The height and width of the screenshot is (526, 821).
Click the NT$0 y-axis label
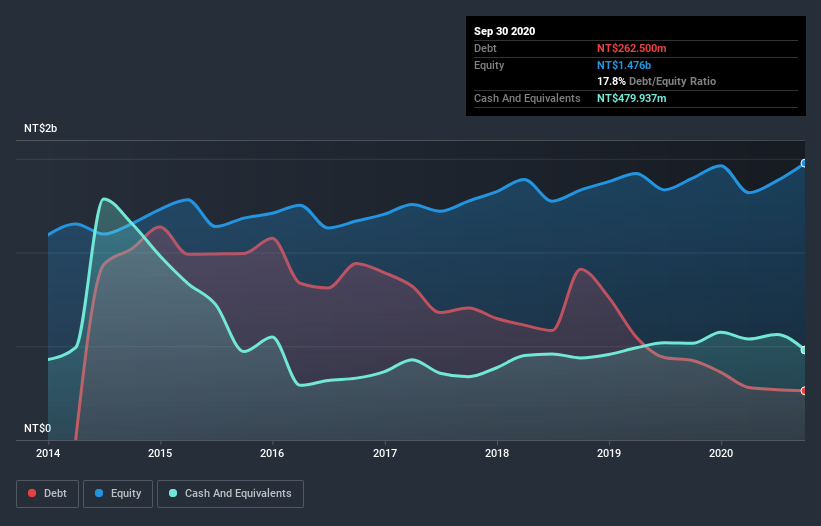(38, 428)
